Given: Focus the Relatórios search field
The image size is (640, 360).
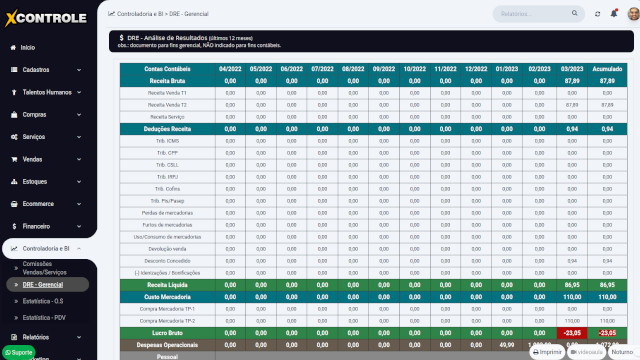Looking at the screenshot, I should point(534,14).
